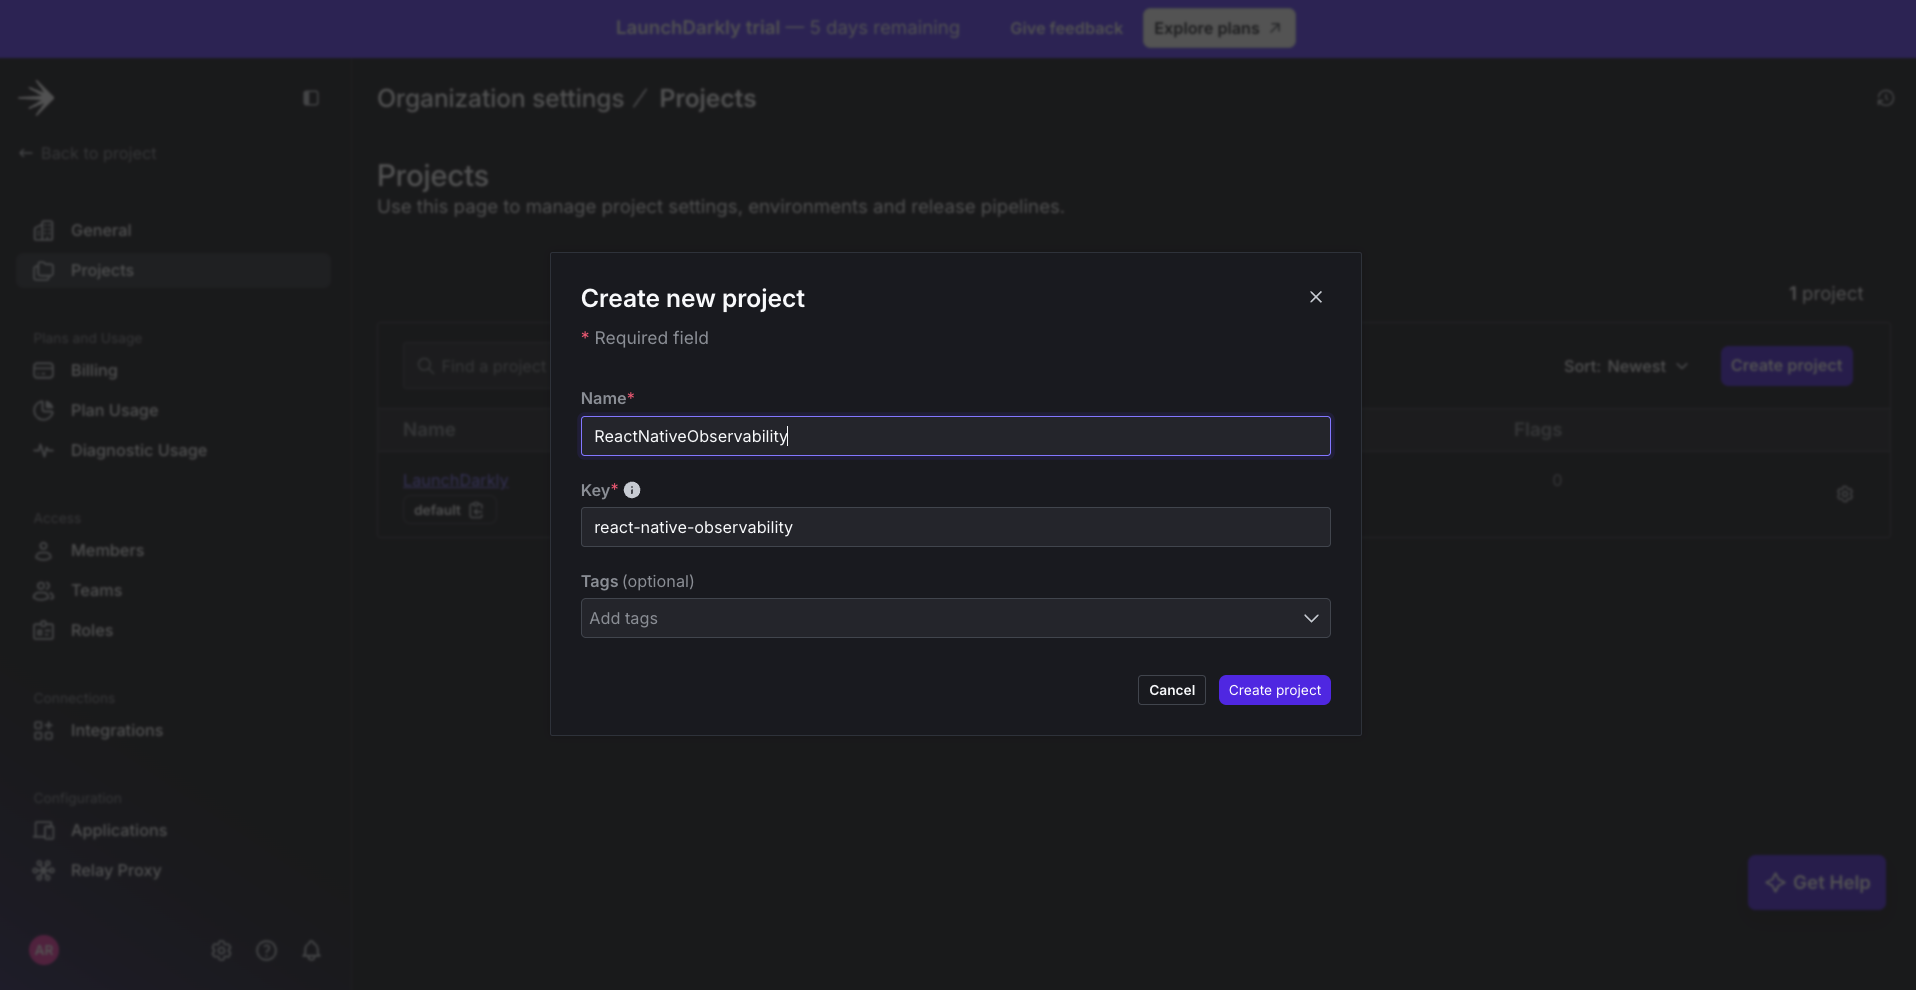
Task: Click the Roles icon
Action: coord(44,630)
